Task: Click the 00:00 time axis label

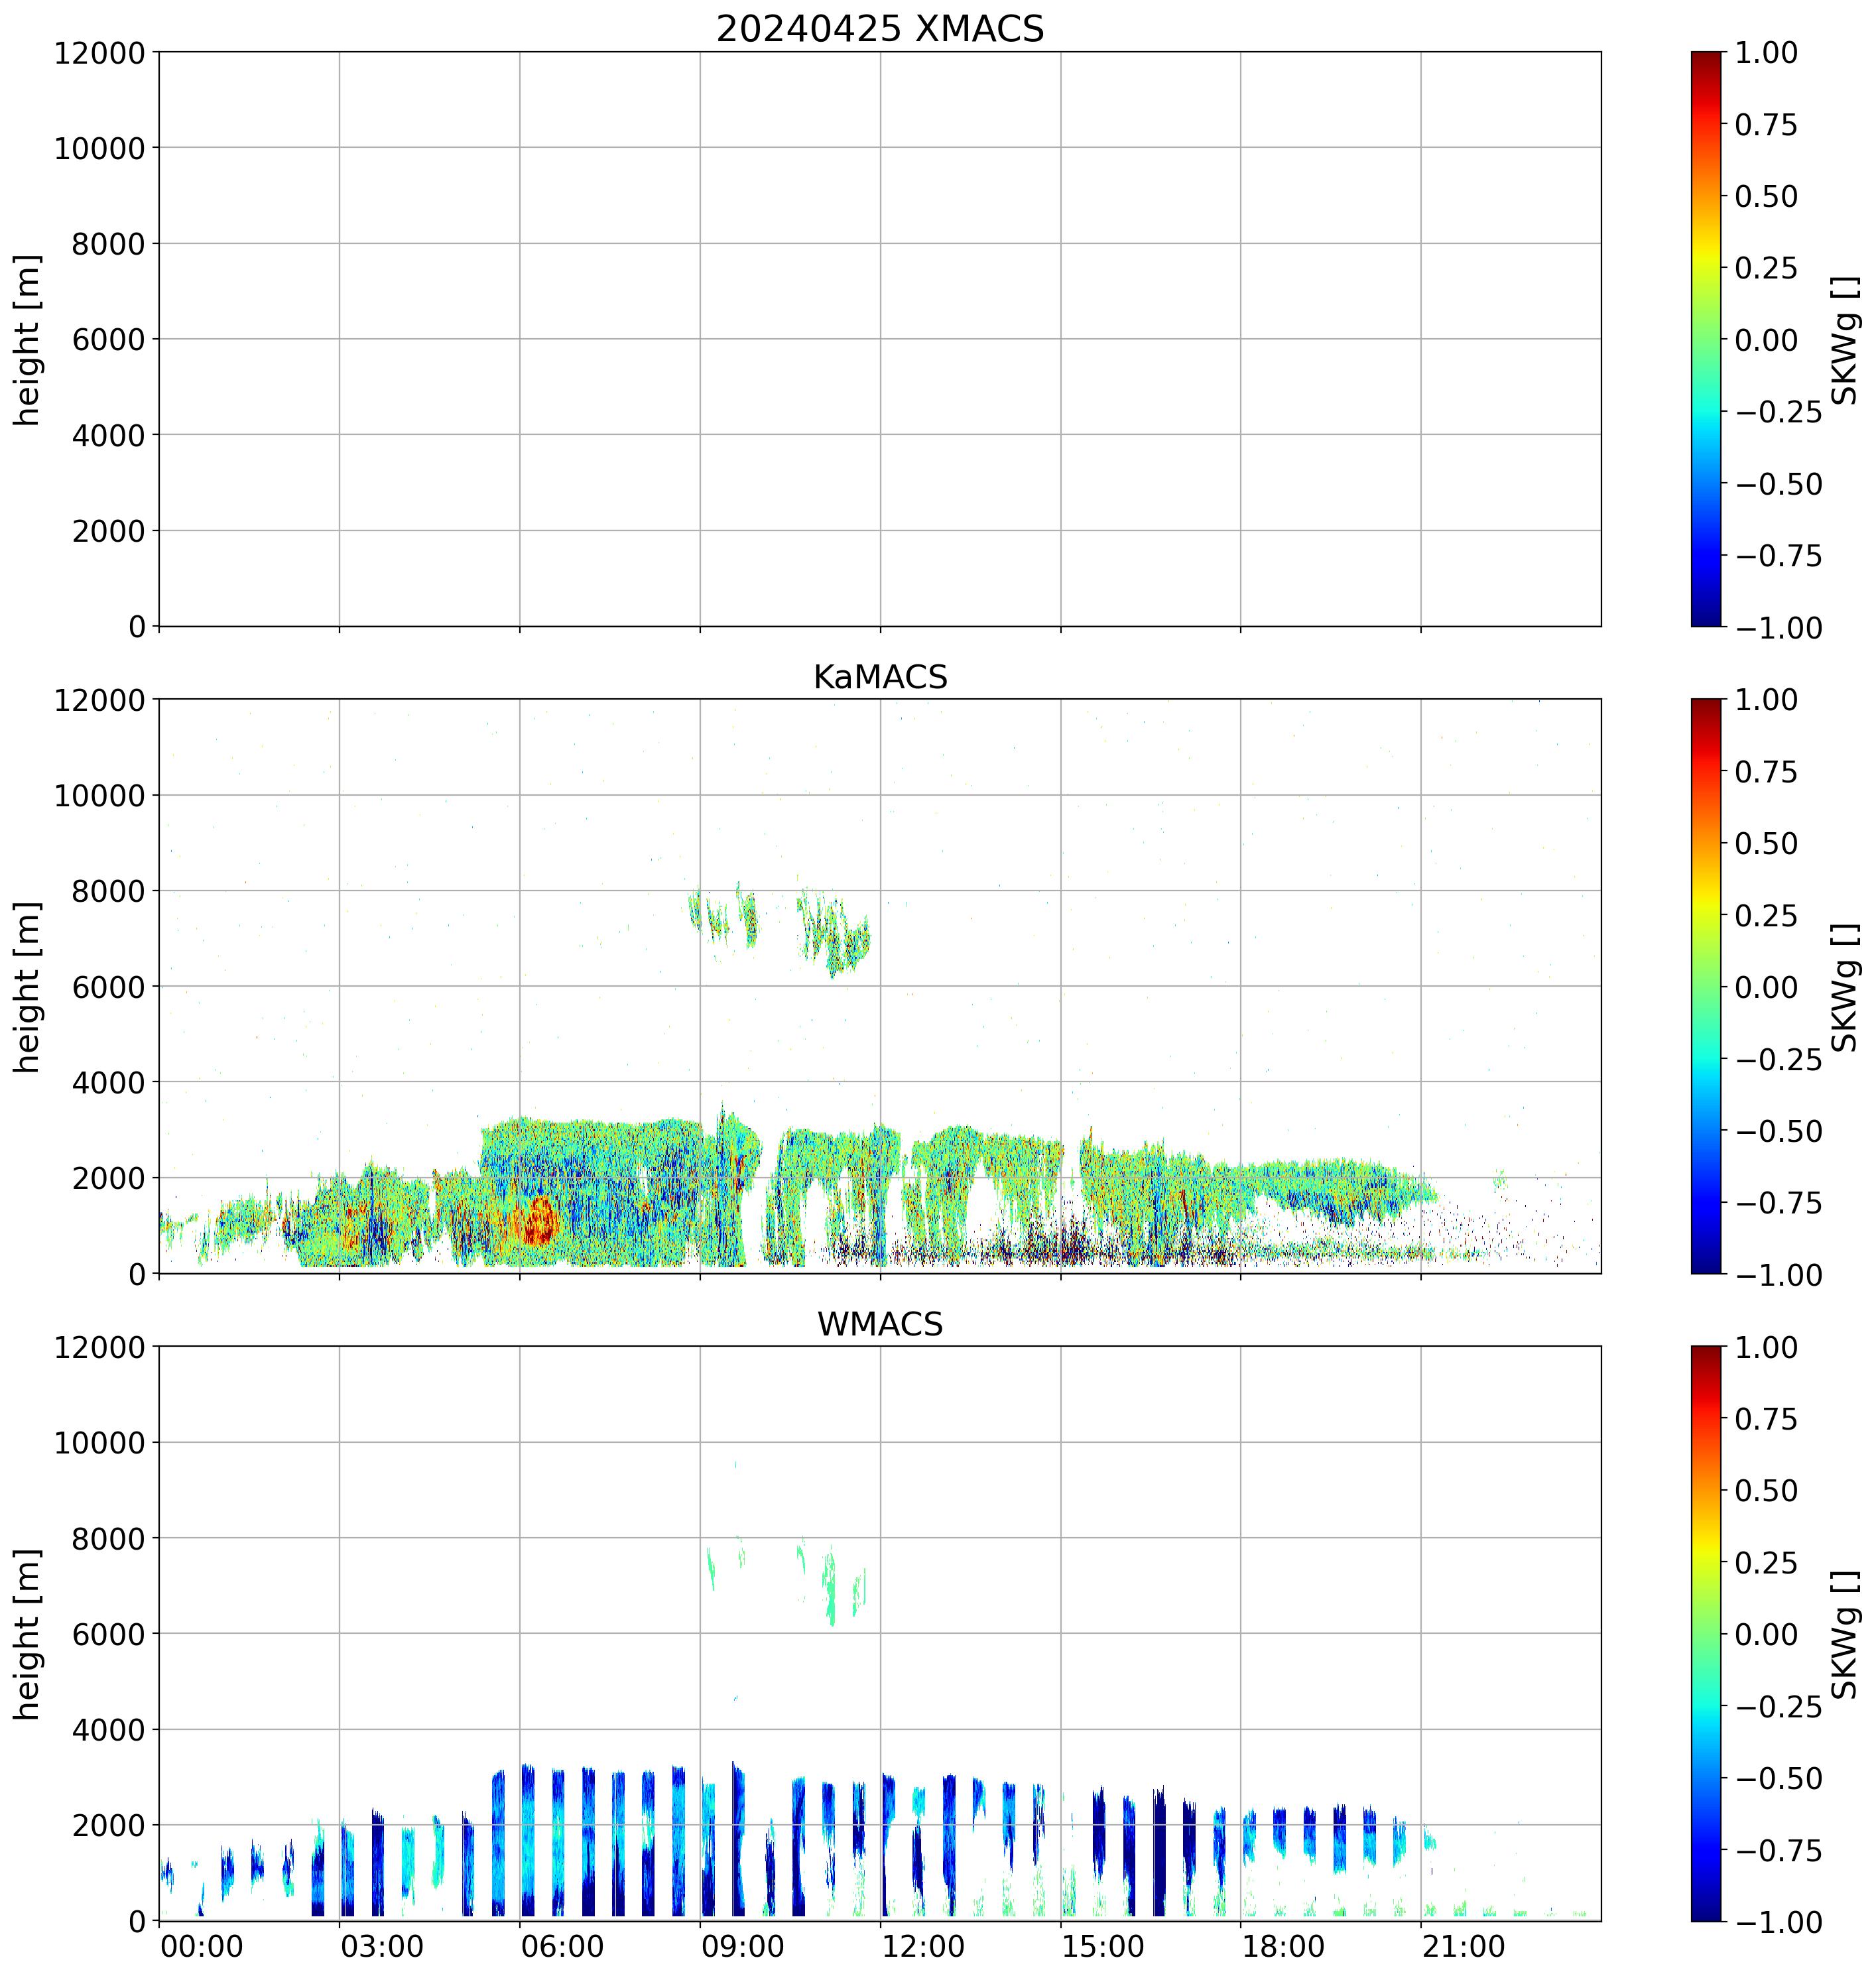Action: point(201,1947)
